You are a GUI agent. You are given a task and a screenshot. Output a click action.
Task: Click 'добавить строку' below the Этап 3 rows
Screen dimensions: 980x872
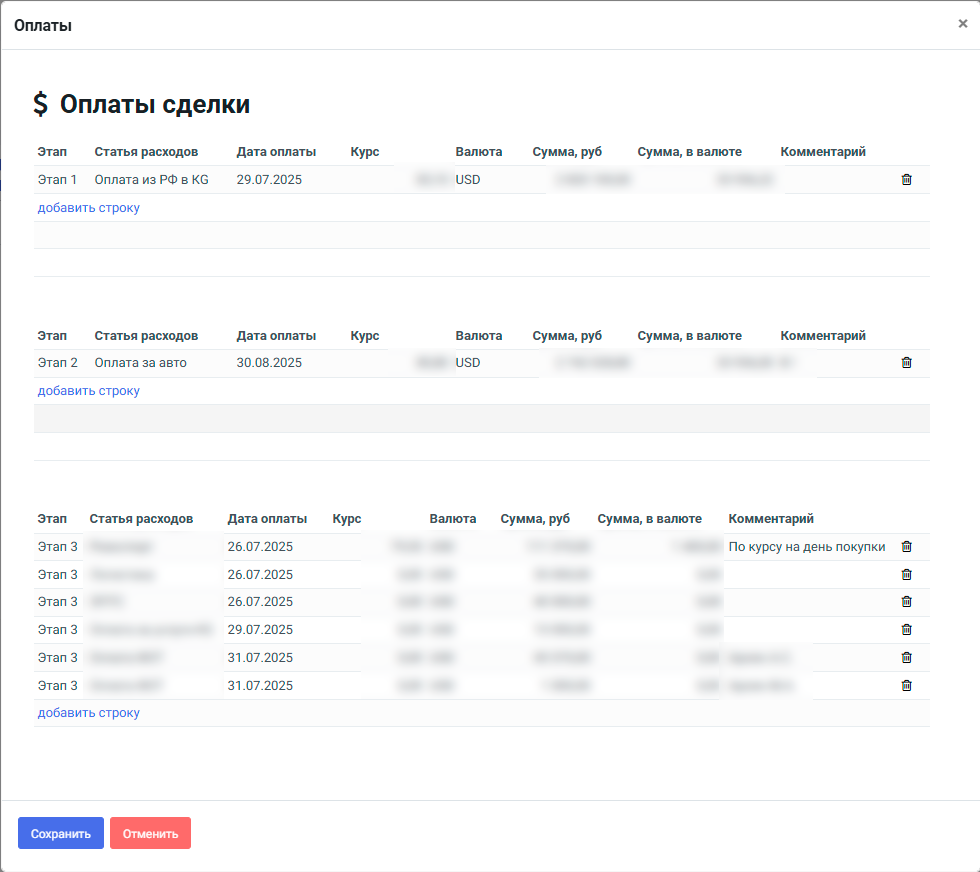(x=89, y=713)
